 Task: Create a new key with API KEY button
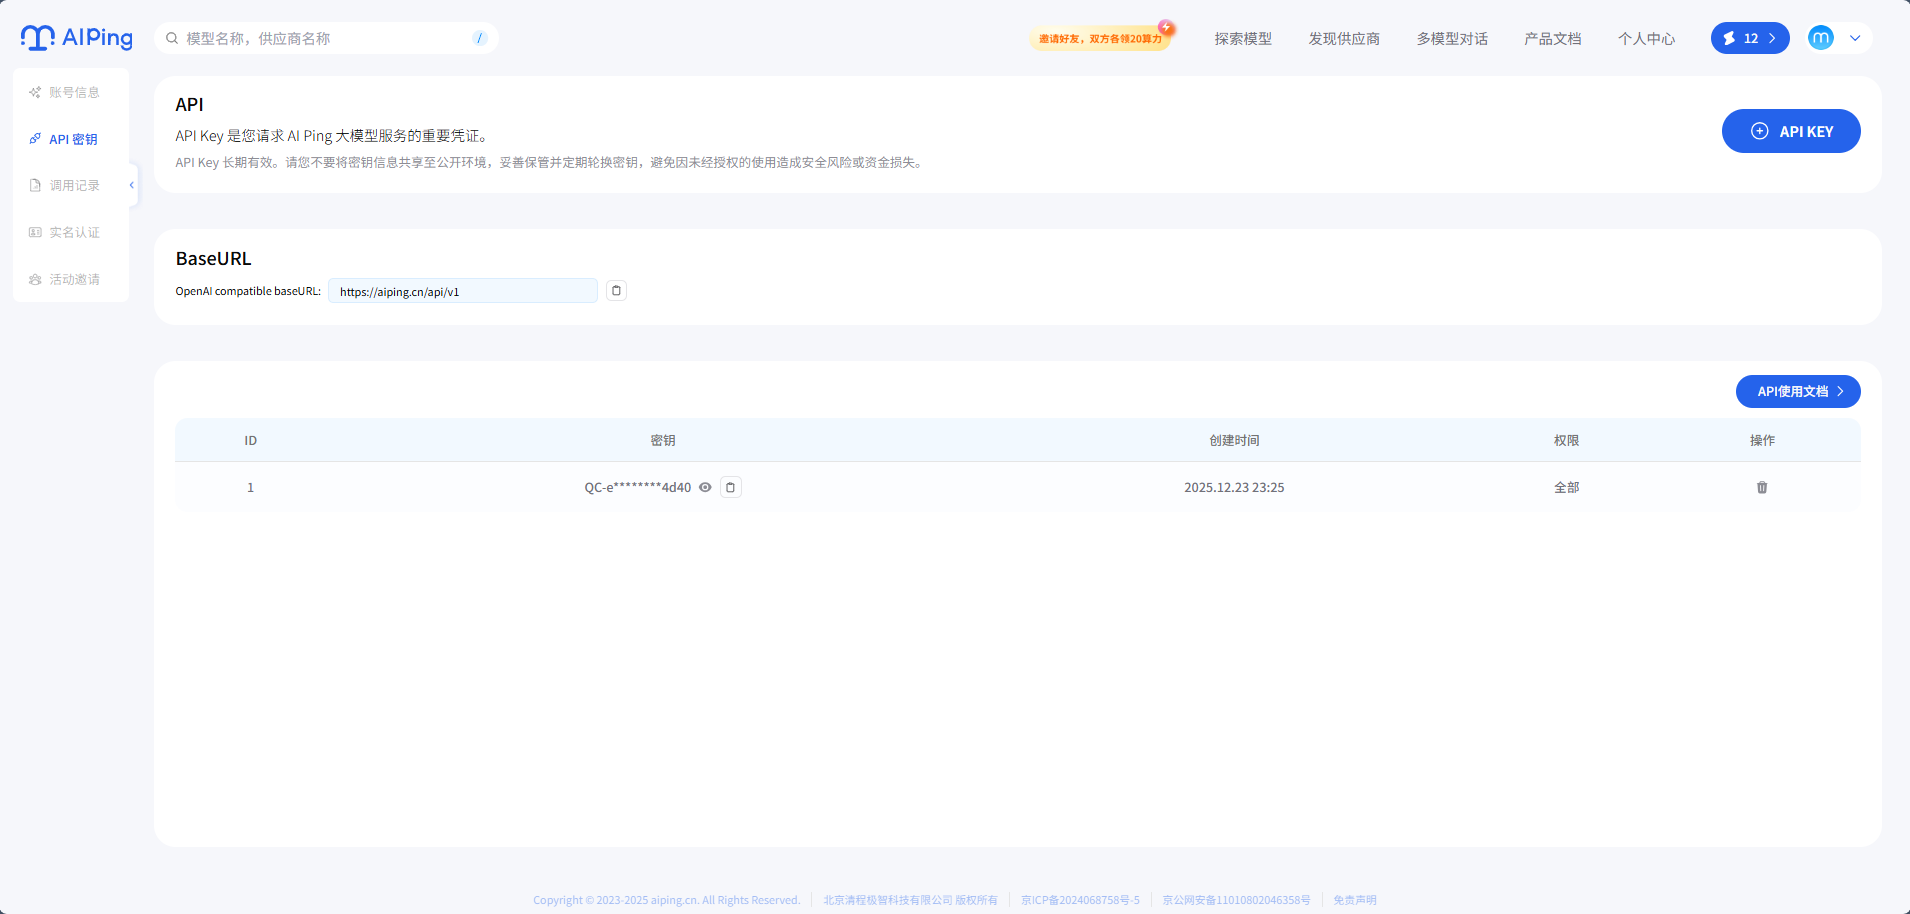tap(1791, 131)
